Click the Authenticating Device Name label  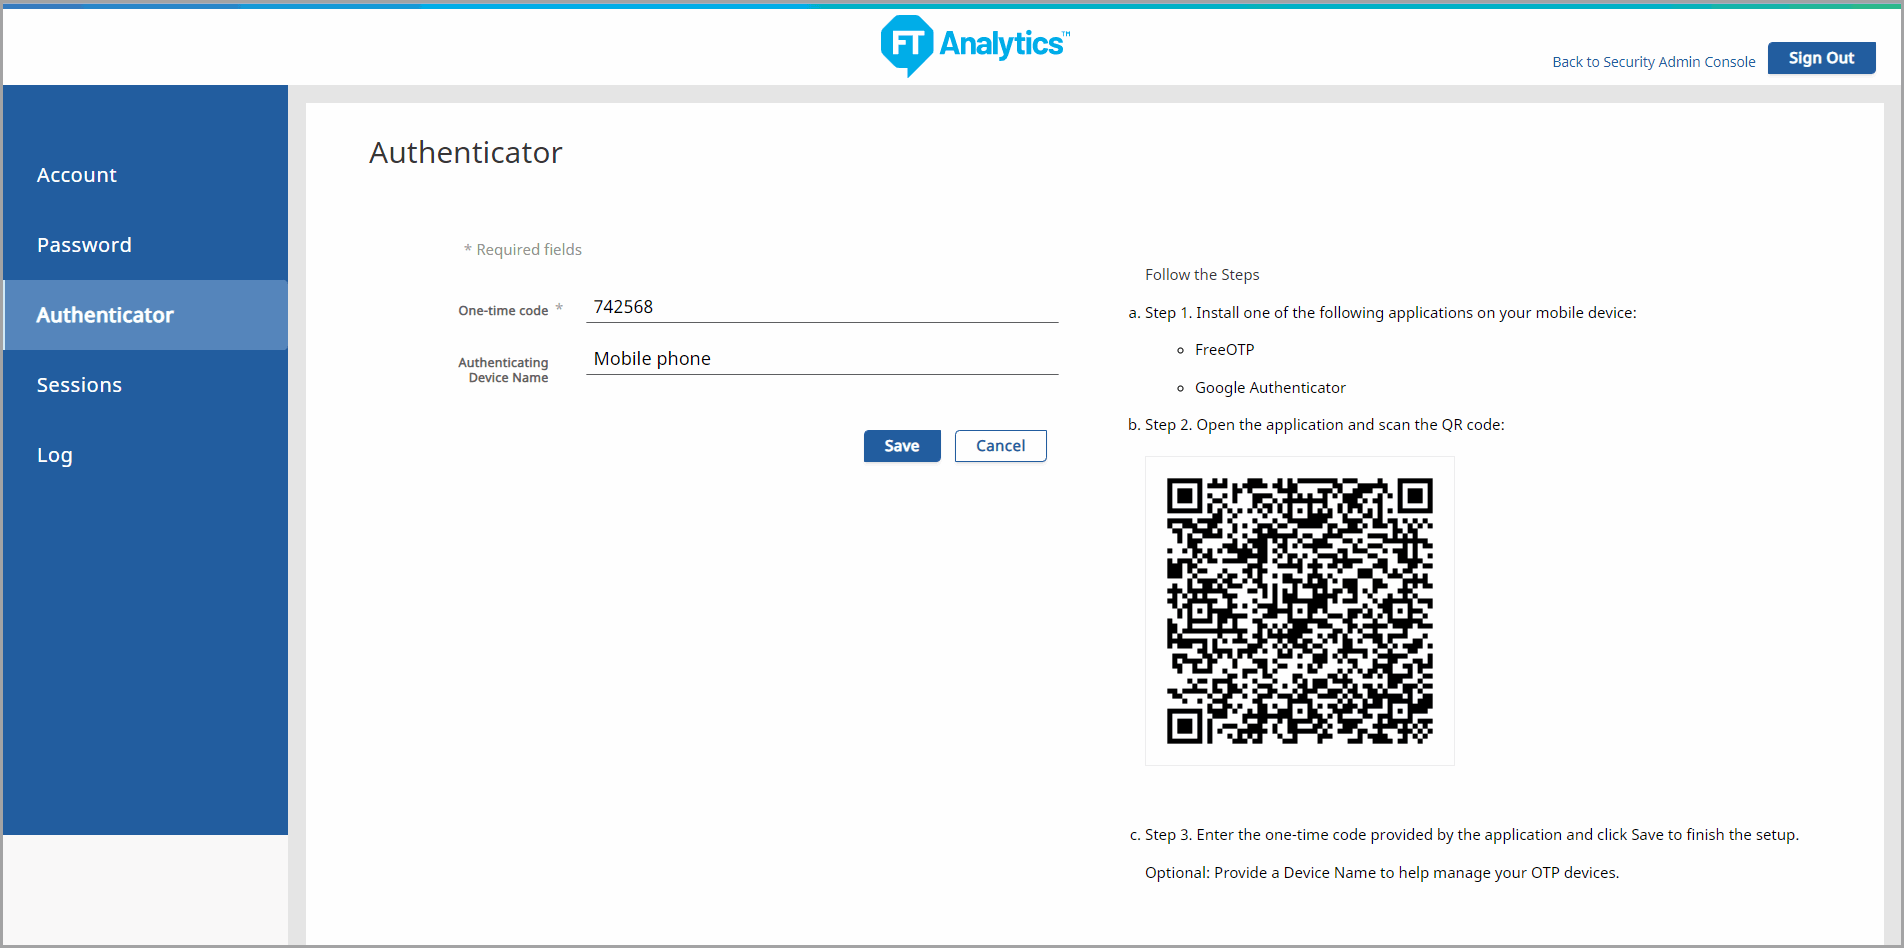click(504, 370)
